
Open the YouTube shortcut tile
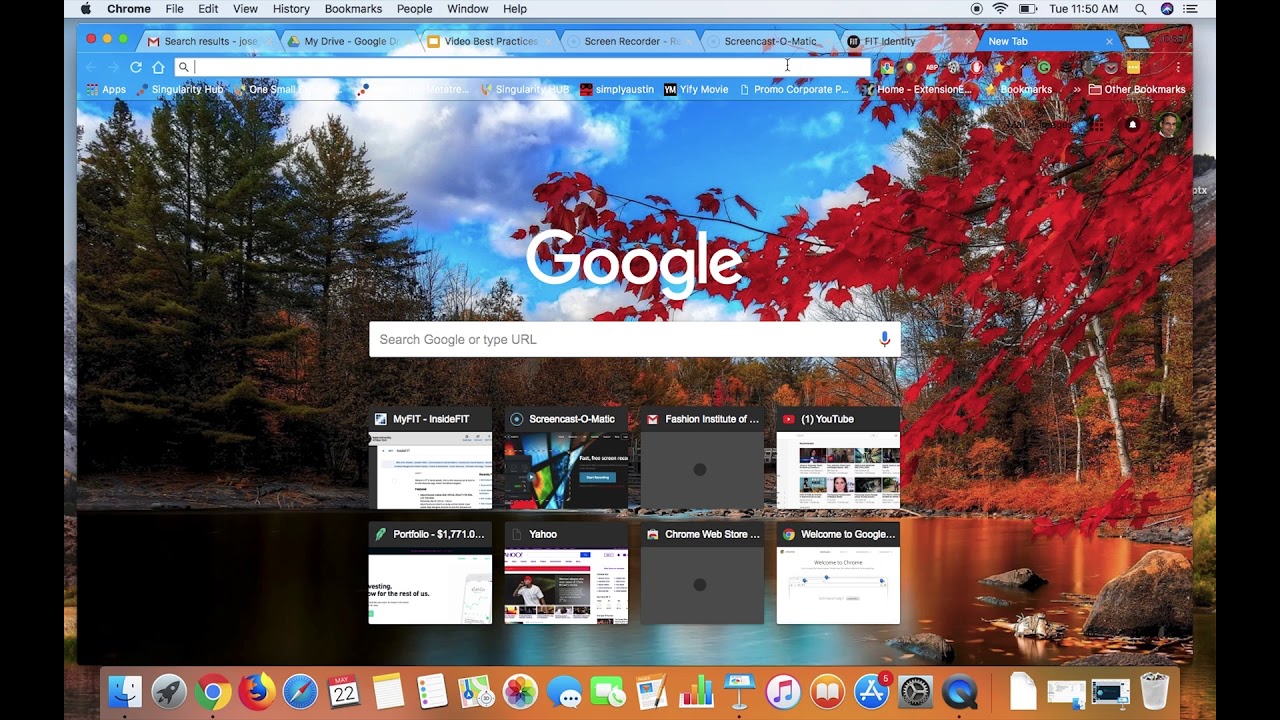click(x=838, y=459)
